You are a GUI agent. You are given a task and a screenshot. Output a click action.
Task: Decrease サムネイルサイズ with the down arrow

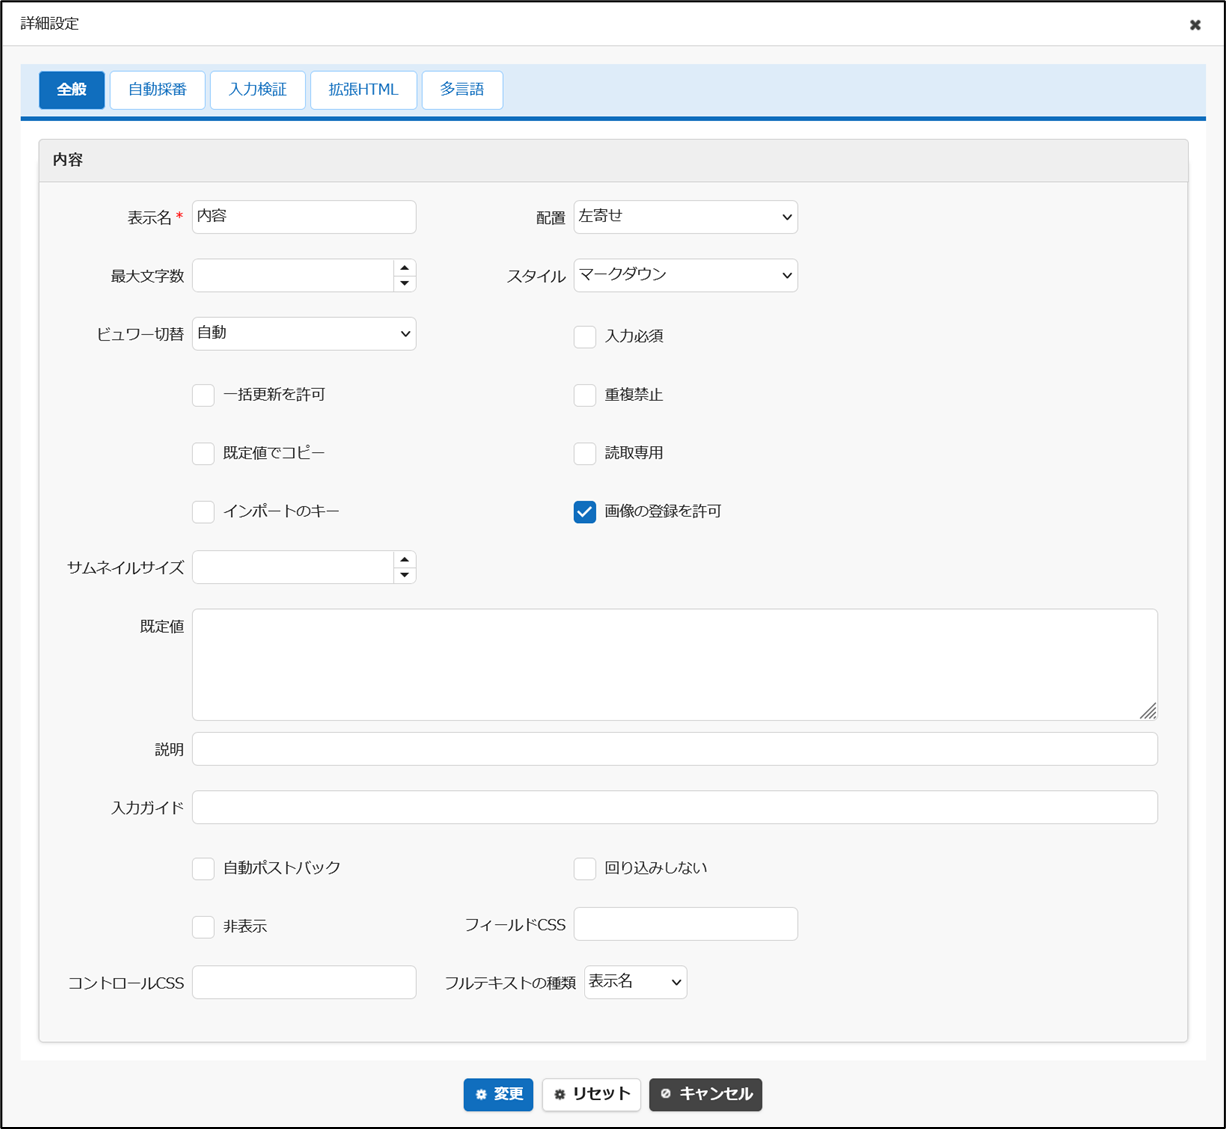pyautogui.click(x=404, y=575)
